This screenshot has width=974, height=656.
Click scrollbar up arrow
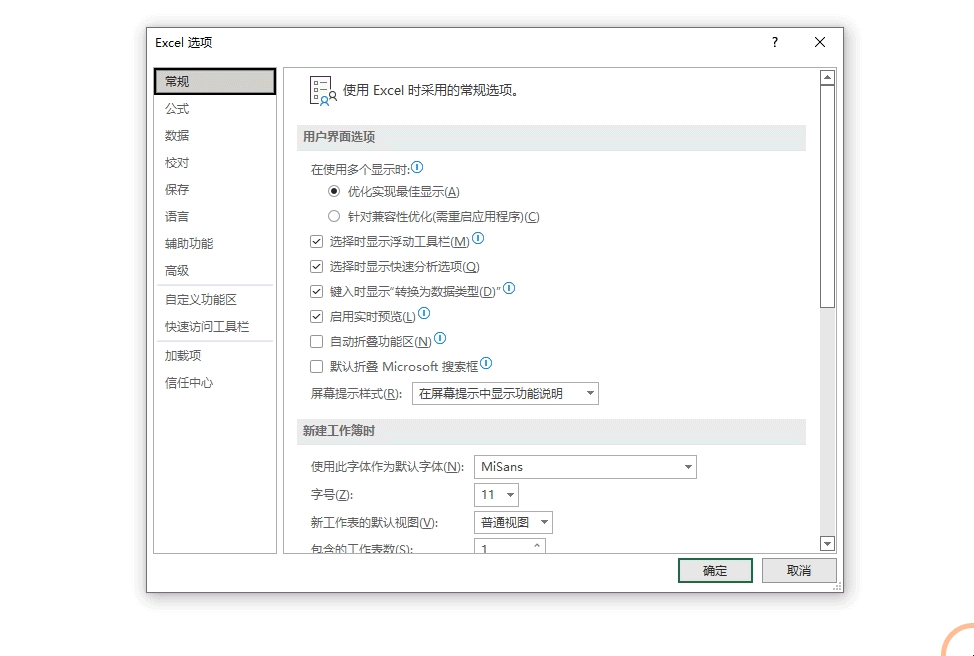[827, 78]
